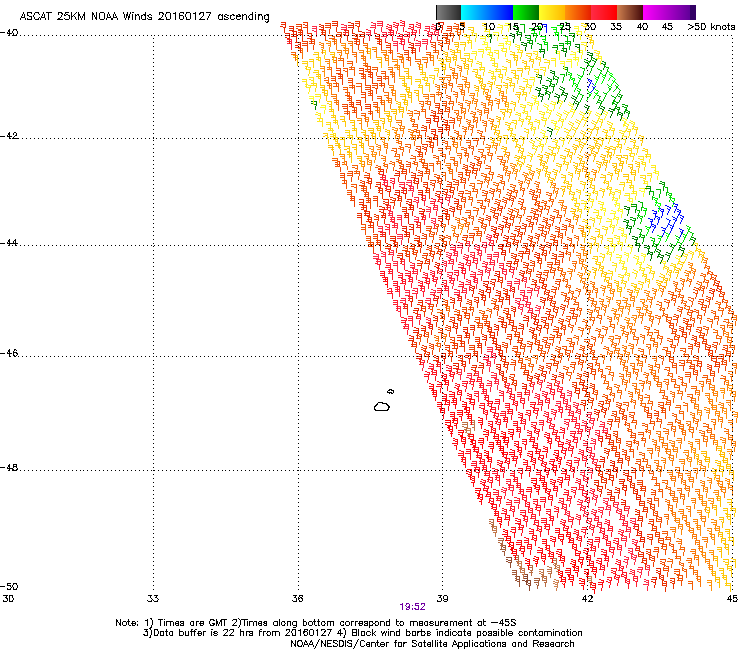
Task: Click the gray segment of the wind speed color bar
Action: click(448, 12)
